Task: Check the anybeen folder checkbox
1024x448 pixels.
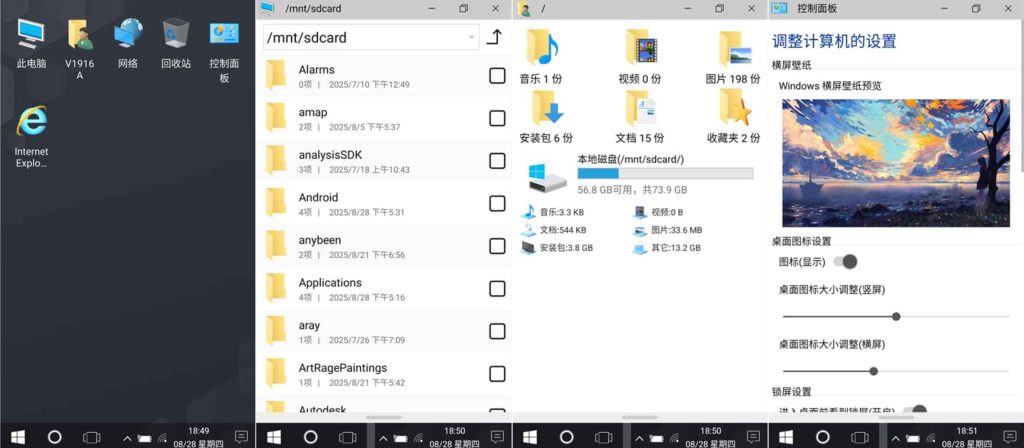Action: (x=497, y=246)
